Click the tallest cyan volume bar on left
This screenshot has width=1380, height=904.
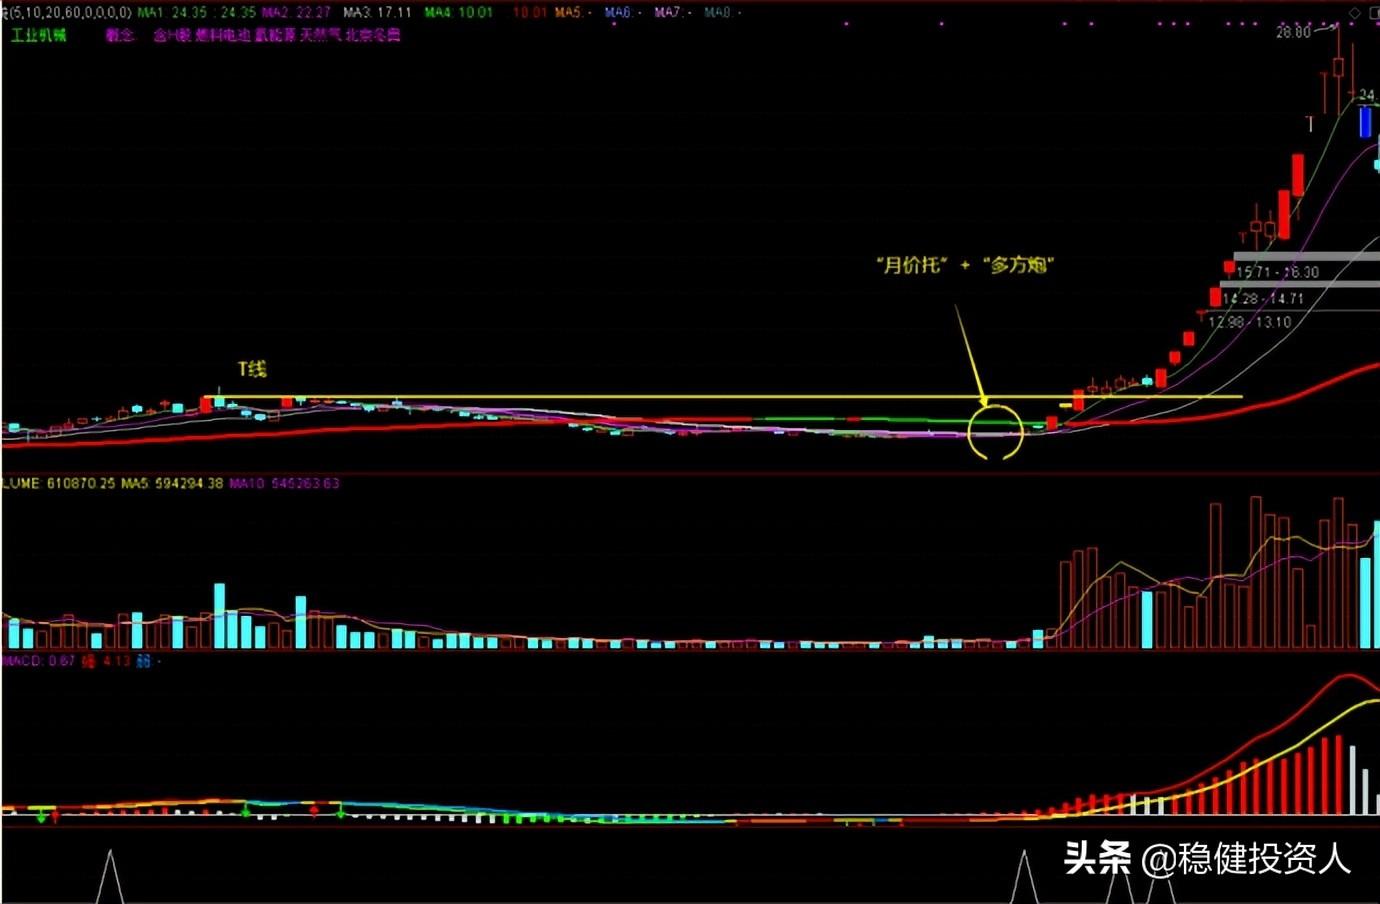point(219,616)
